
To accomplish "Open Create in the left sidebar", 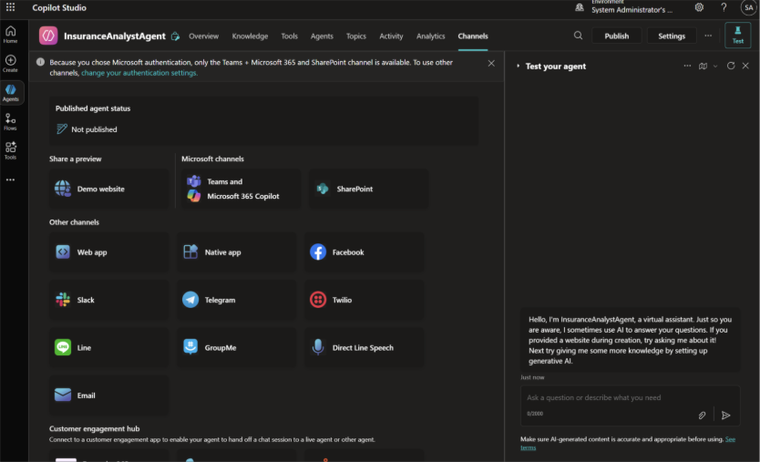I will (10, 64).
